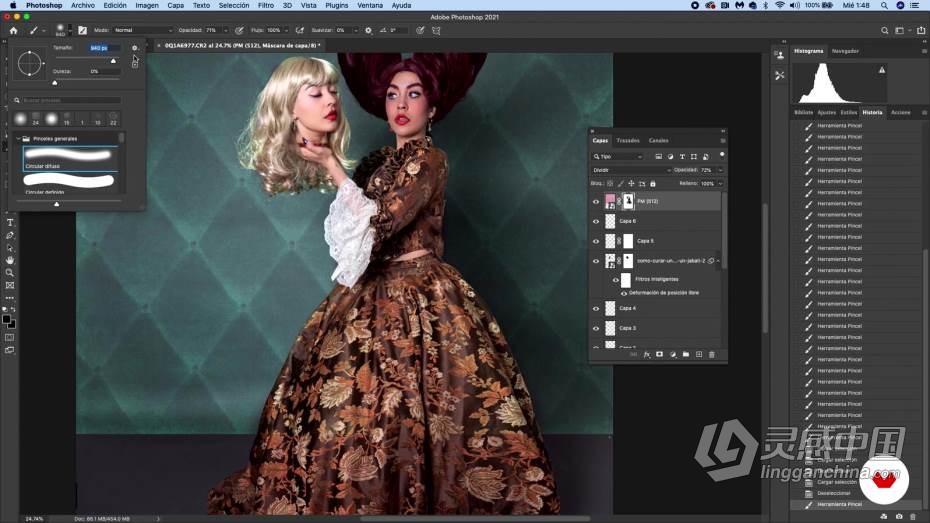Image resolution: width=930 pixels, height=523 pixels.
Task: Select the Circular definido brush preset
Action: coord(69,183)
